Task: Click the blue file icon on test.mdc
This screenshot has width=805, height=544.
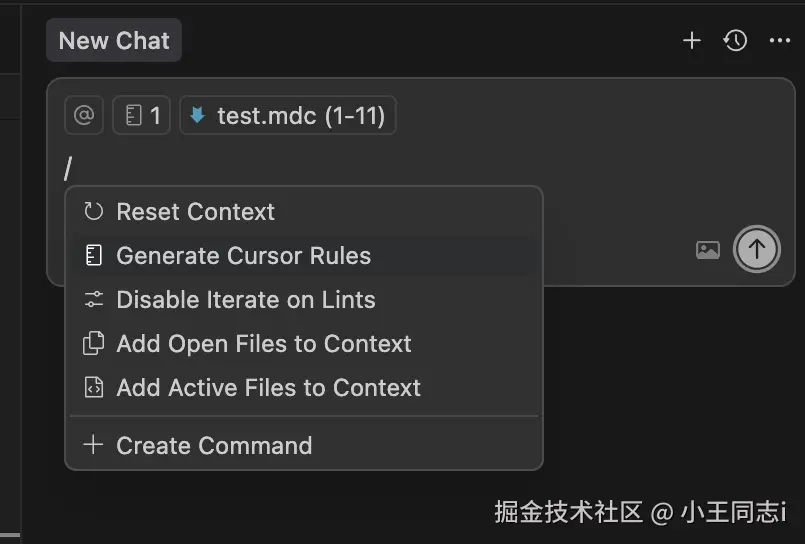Action: tap(198, 116)
